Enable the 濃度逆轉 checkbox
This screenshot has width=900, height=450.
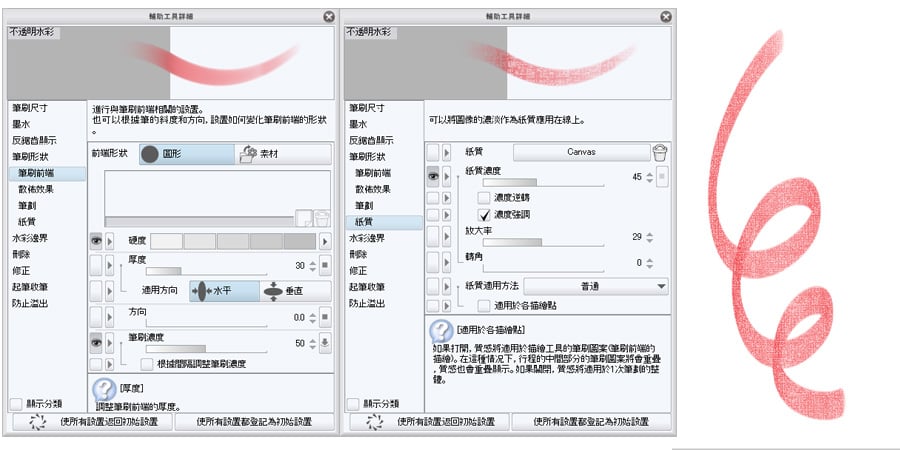click(x=485, y=198)
